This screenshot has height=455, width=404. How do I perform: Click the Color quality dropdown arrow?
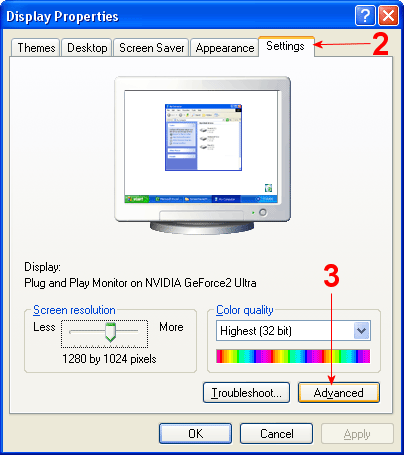(x=362, y=331)
